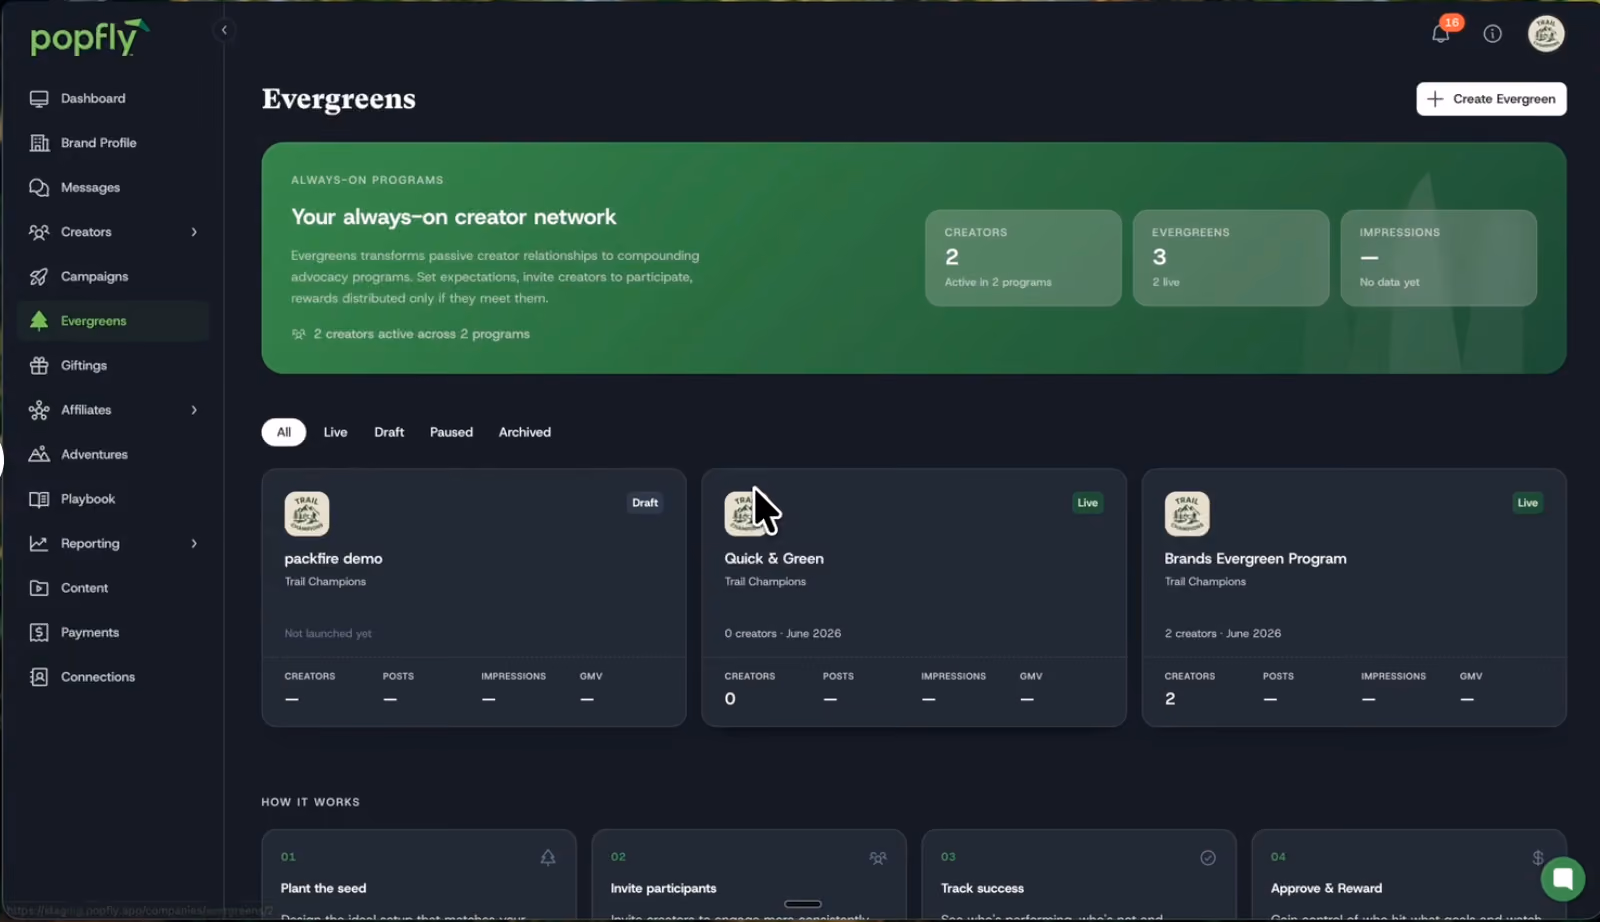Click the Payments dollar icon
This screenshot has height=922, width=1600.
click(x=39, y=632)
